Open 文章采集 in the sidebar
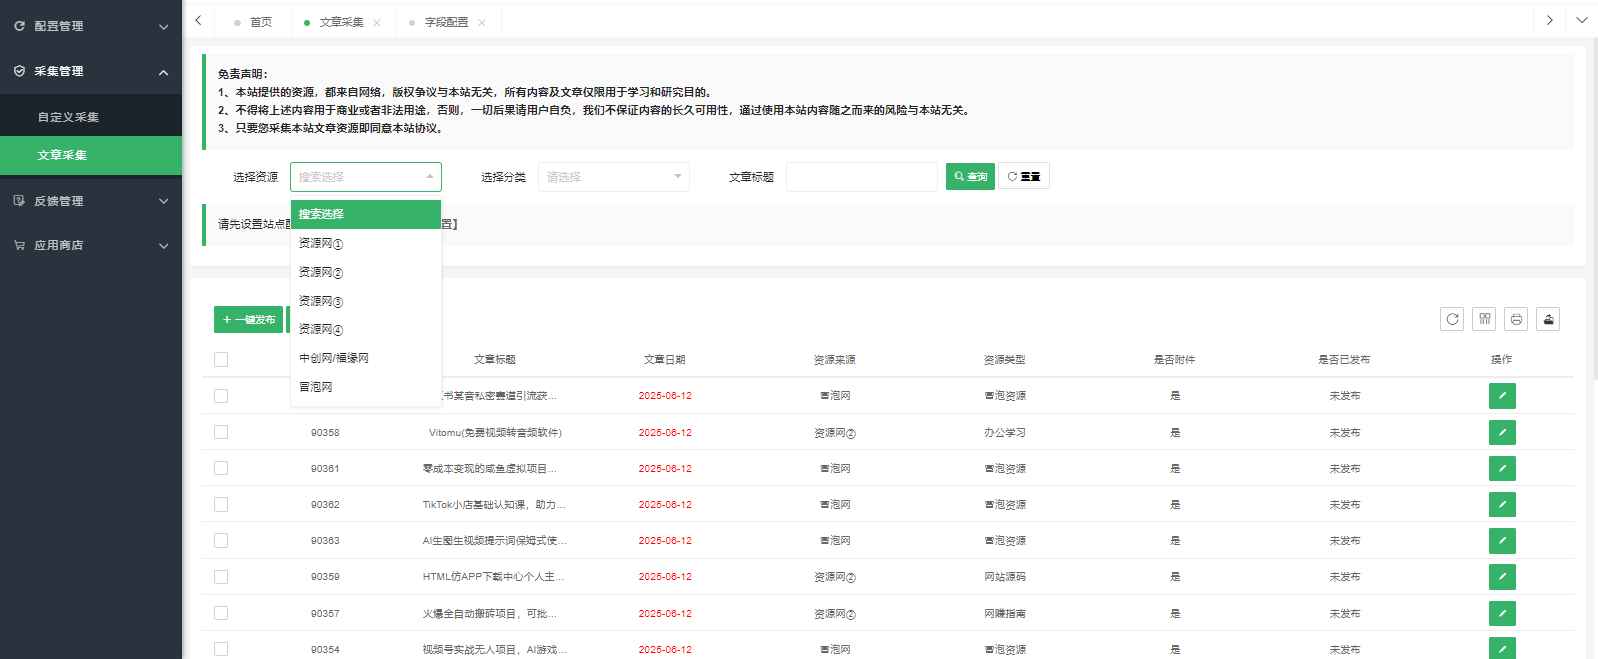 (x=91, y=155)
